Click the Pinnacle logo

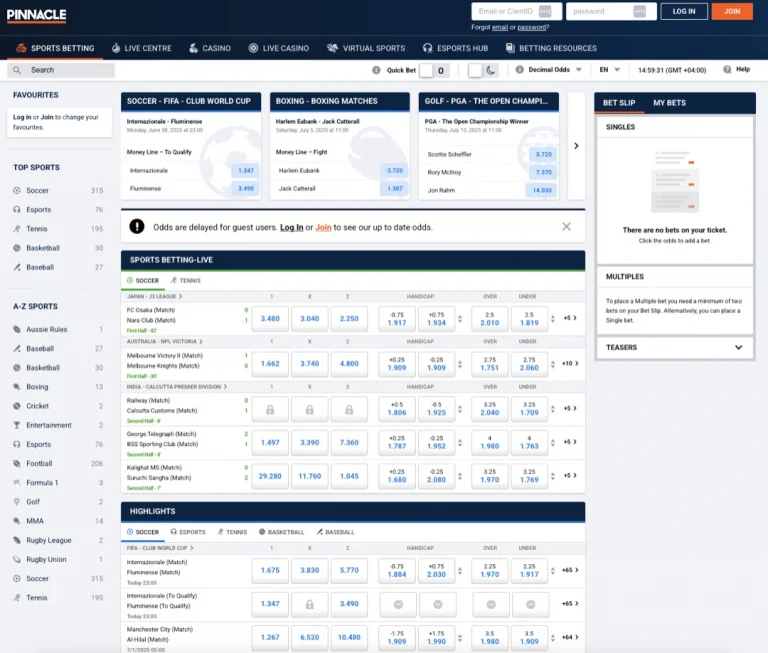coord(36,15)
